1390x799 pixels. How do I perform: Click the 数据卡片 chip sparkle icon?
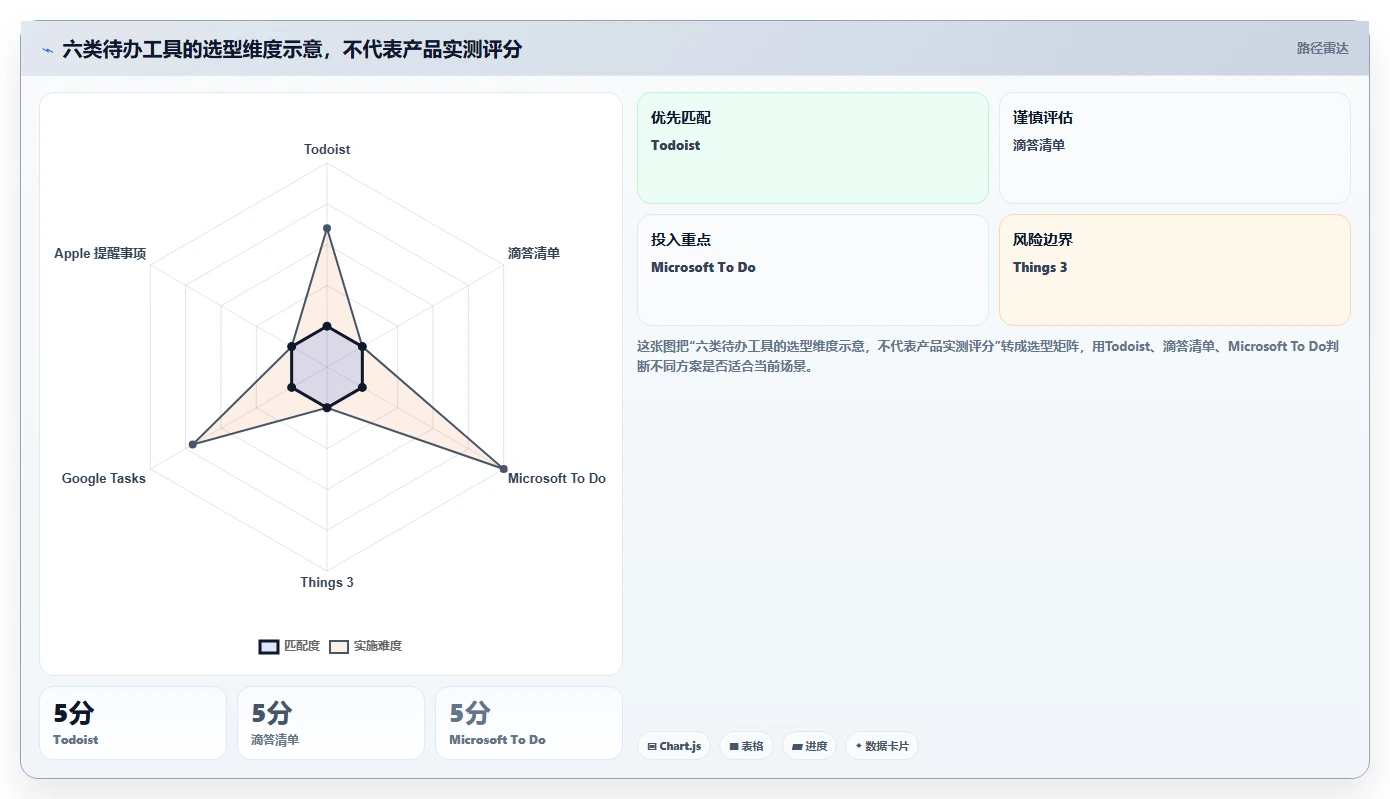click(x=858, y=746)
